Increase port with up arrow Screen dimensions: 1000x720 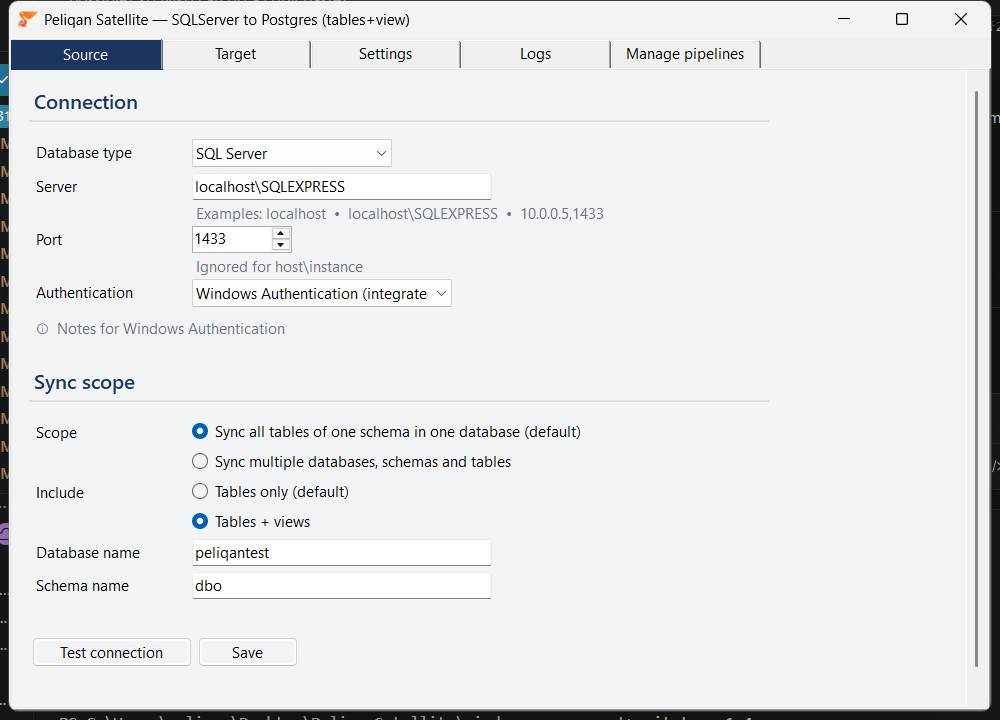click(x=281, y=233)
